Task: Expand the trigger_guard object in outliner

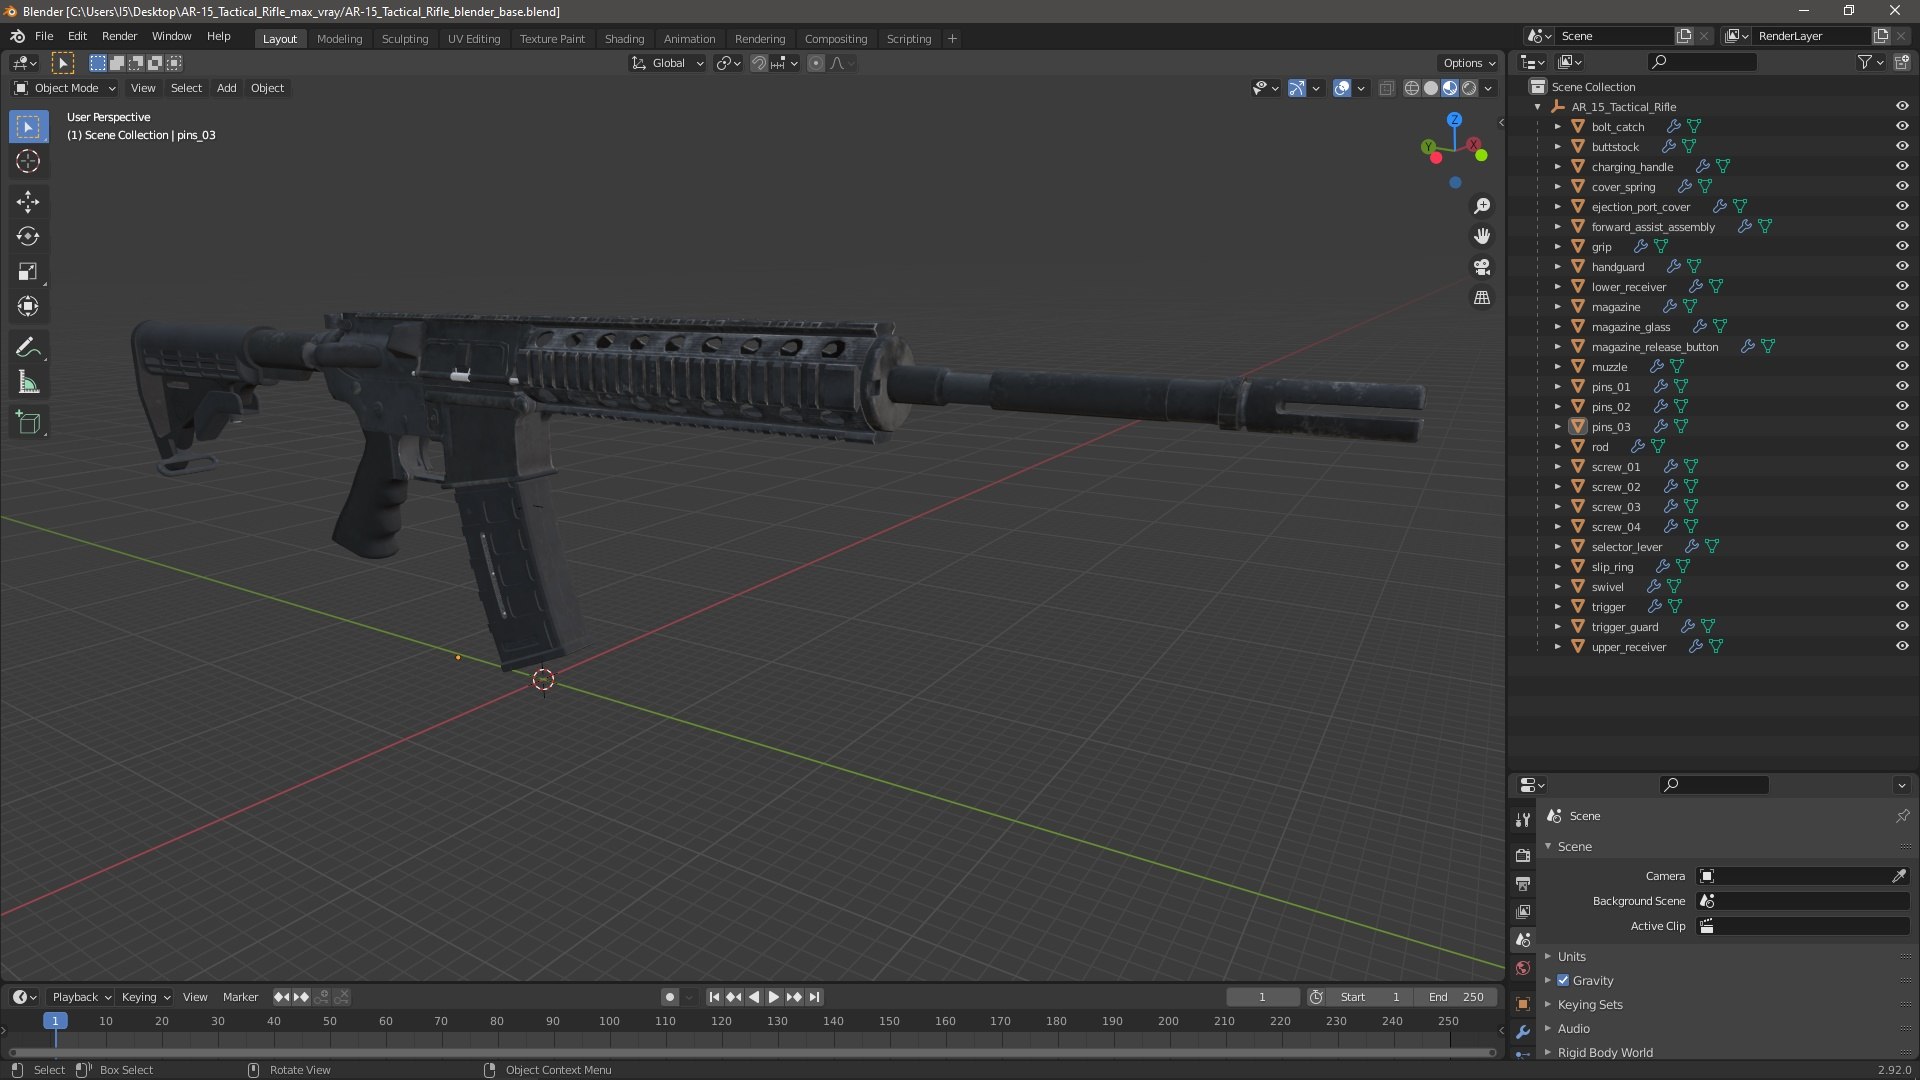Action: pos(1557,627)
